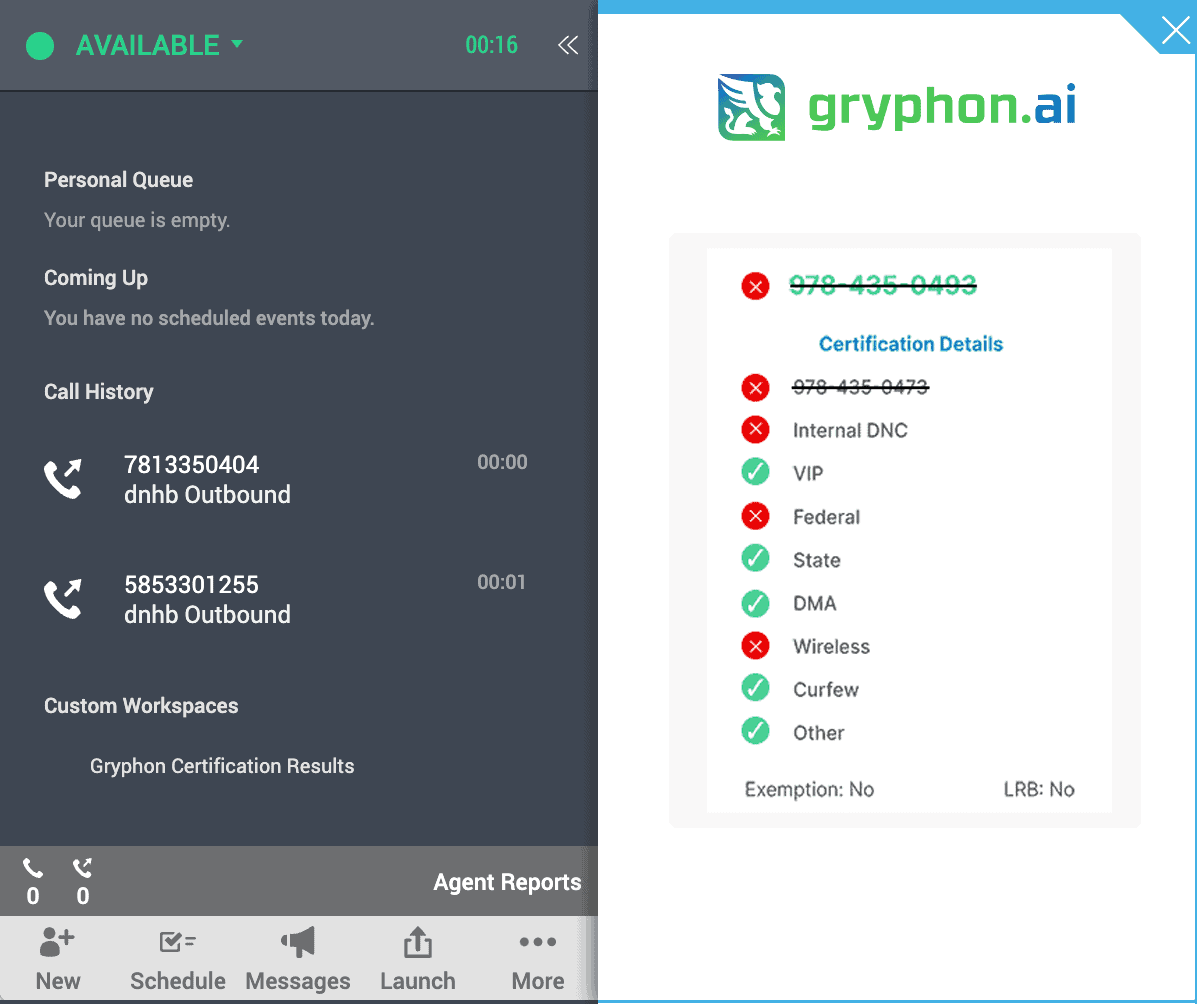Select call history number 5853301255
The image size is (1197, 1004).
tap(192, 584)
